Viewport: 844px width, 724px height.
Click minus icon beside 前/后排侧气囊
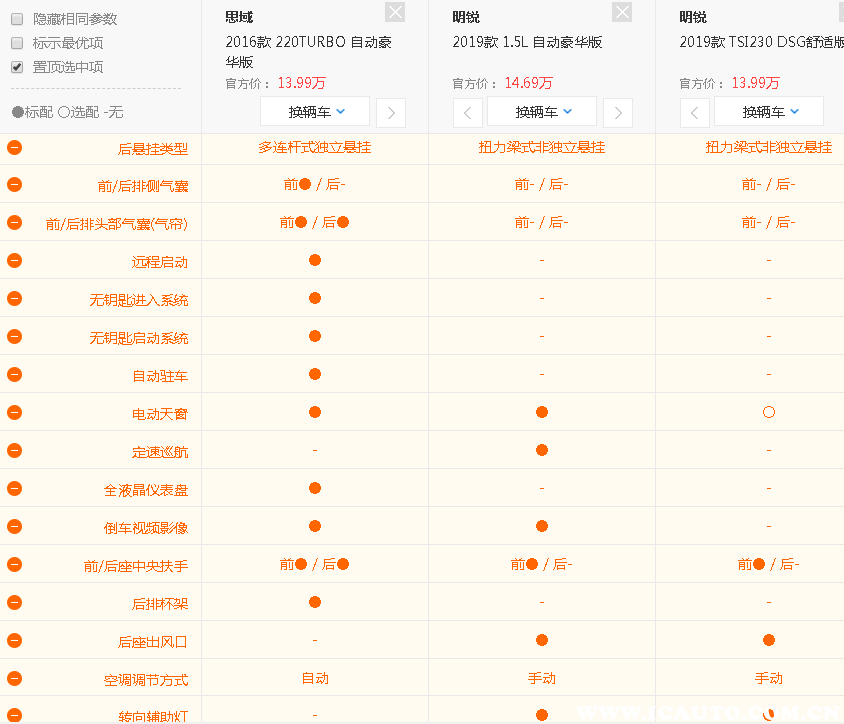(x=15, y=185)
